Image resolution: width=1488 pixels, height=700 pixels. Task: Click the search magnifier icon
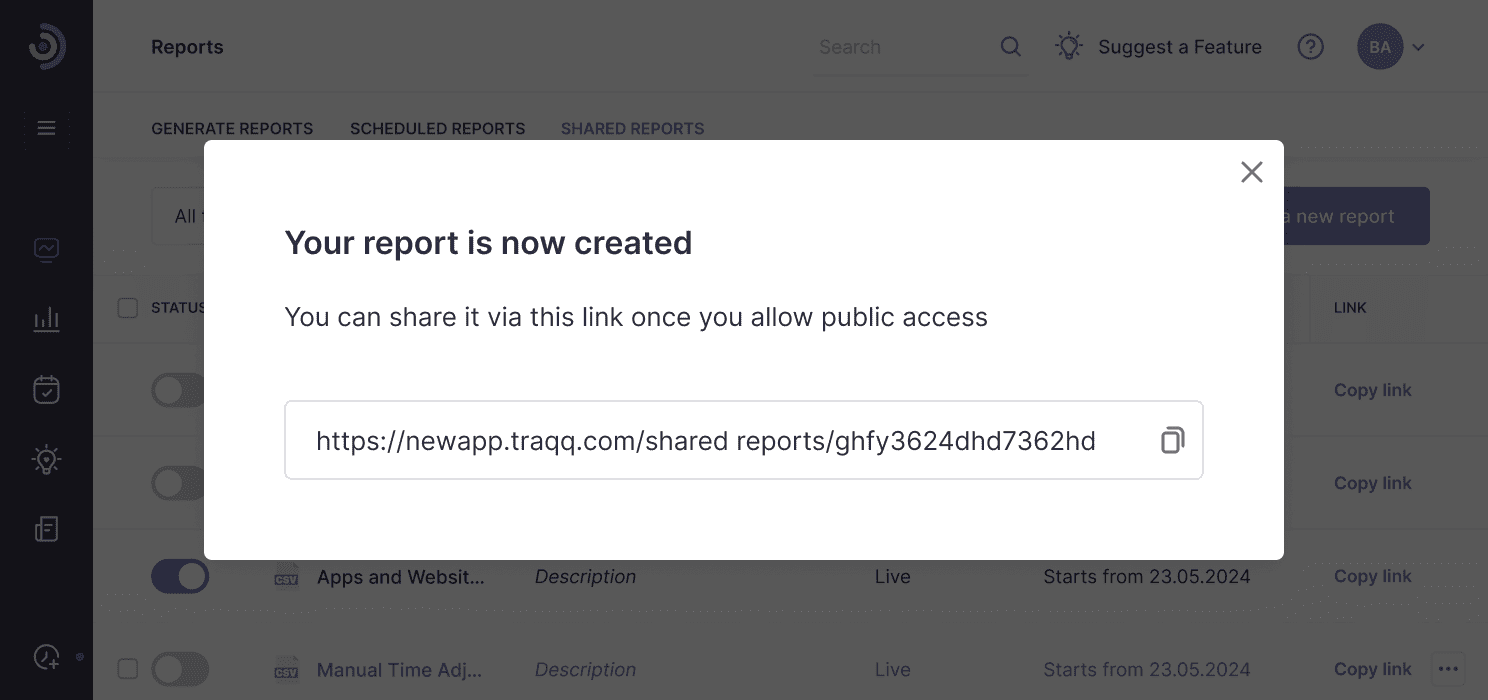pyautogui.click(x=1011, y=47)
